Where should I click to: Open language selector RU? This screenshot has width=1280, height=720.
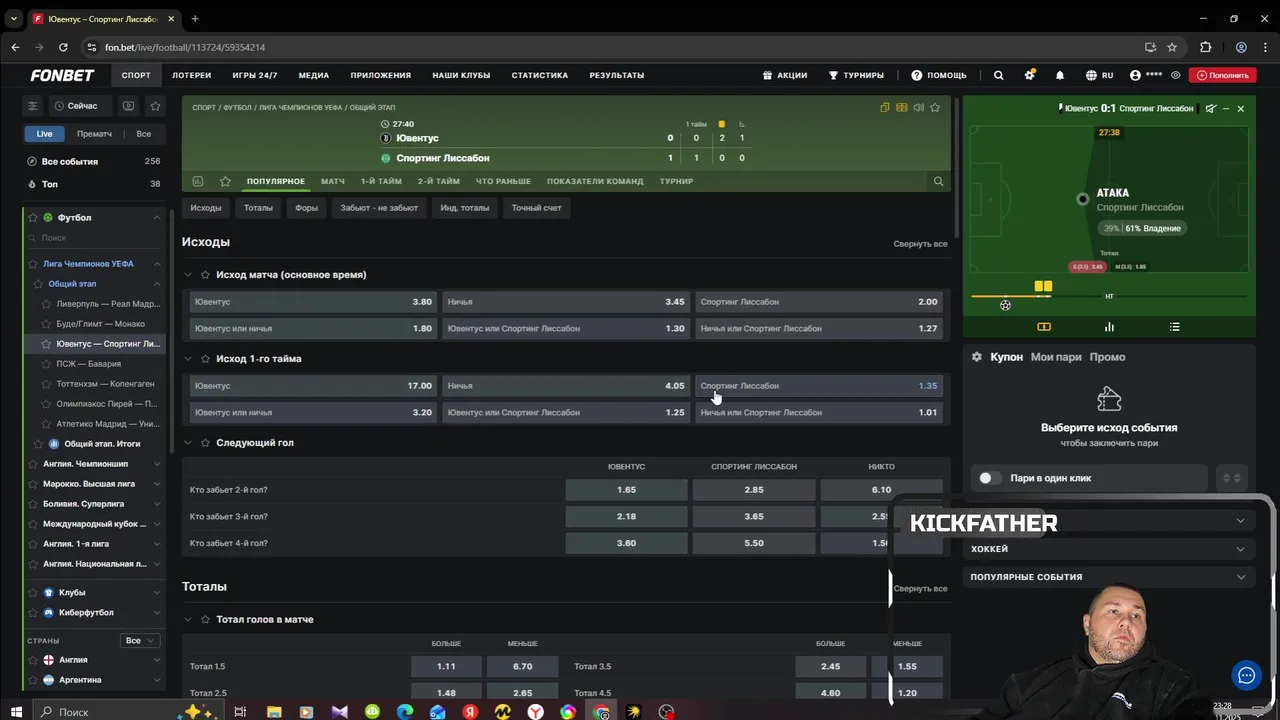pos(1099,75)
